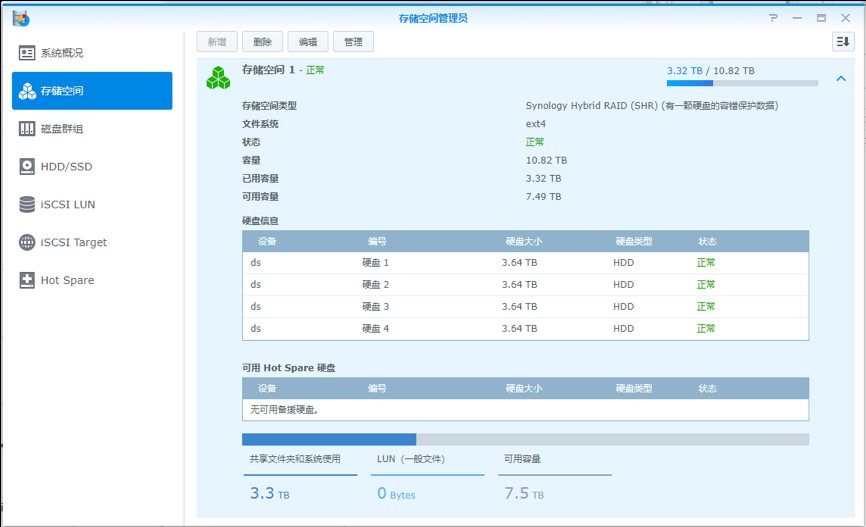Image resolution: width=866 pixels, height=527 pixels.
Task: Select the 硬盘 4 row in disk table
Action: pos(525,329)
